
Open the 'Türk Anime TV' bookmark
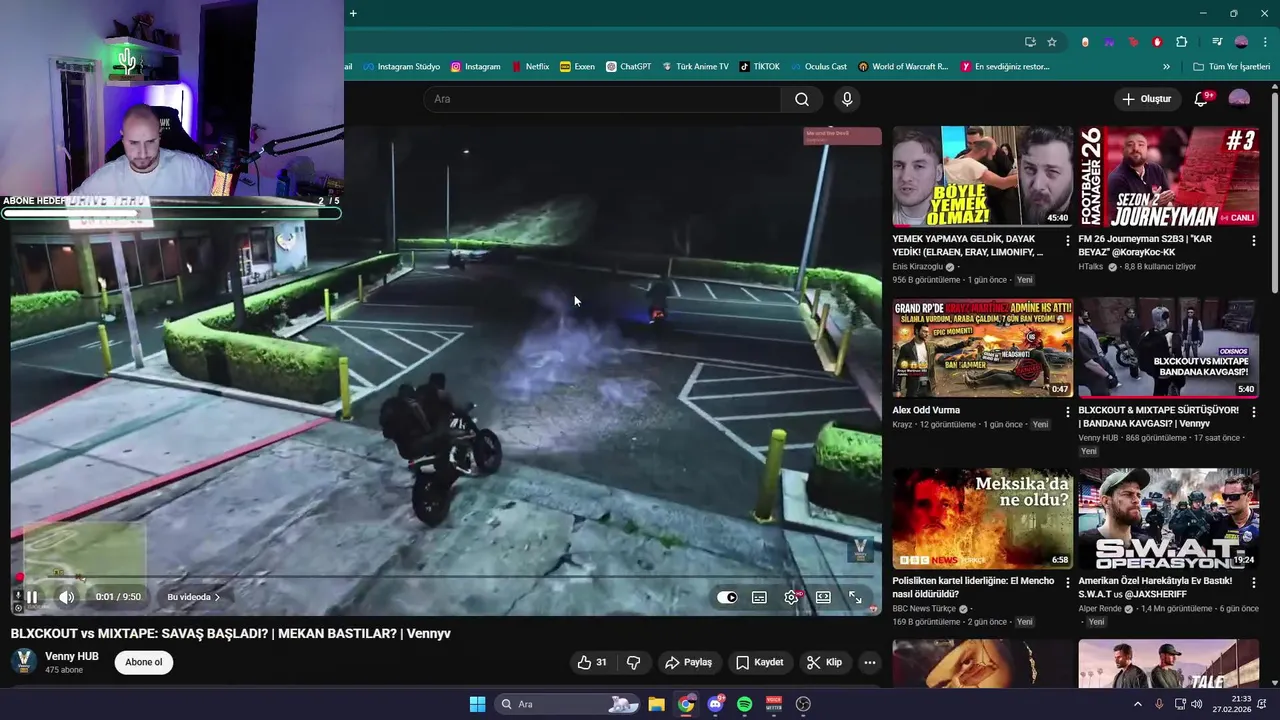pos(695,67)
